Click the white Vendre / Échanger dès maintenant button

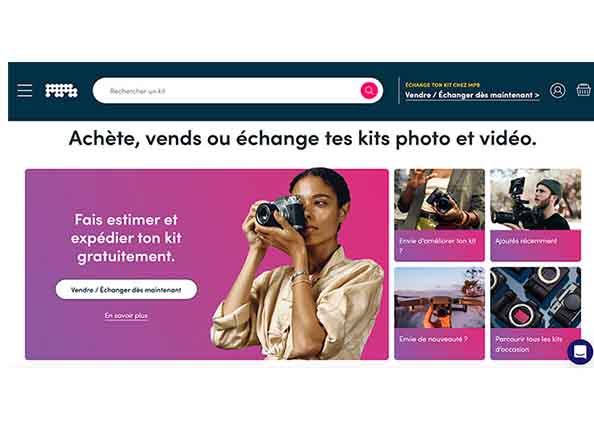coord(126,290)
